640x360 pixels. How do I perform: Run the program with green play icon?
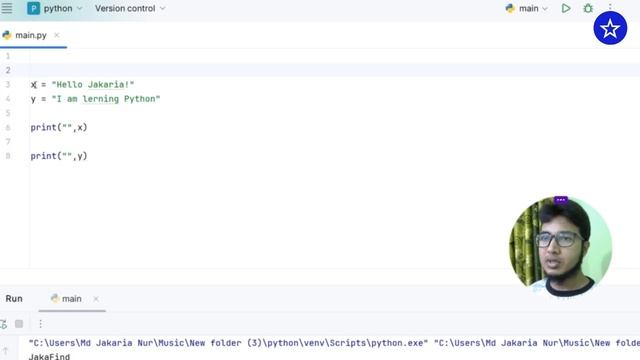(566, 8)
